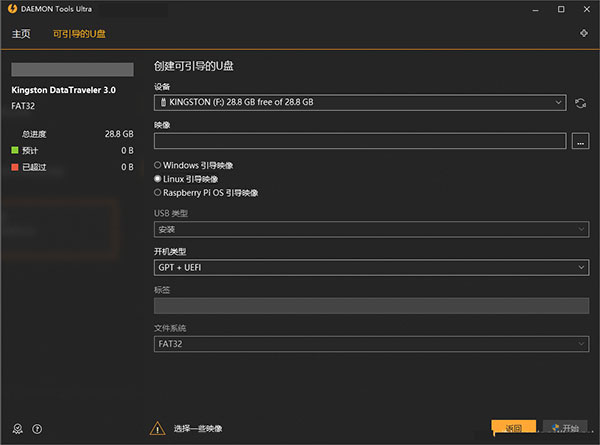Screen dimensions: 600x445
Task: Select Windows 引导映像 radio option
Action: coord(157,165)
